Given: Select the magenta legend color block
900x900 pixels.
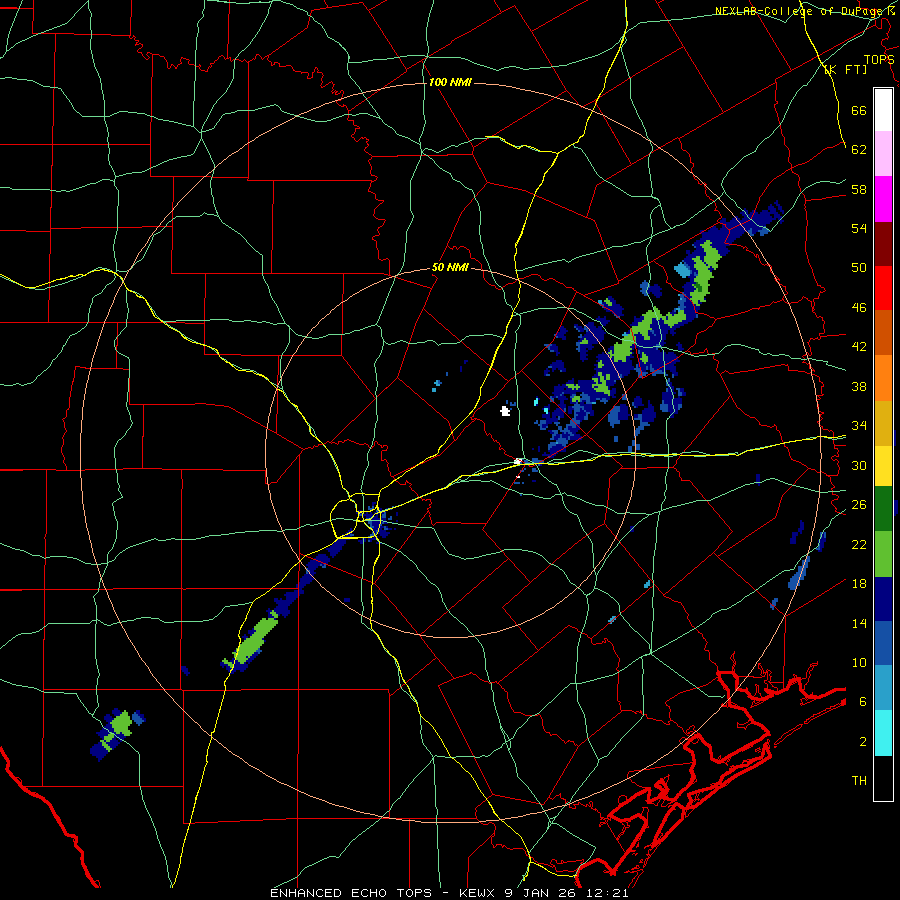Looking at the screenshot, I should 883,199.
